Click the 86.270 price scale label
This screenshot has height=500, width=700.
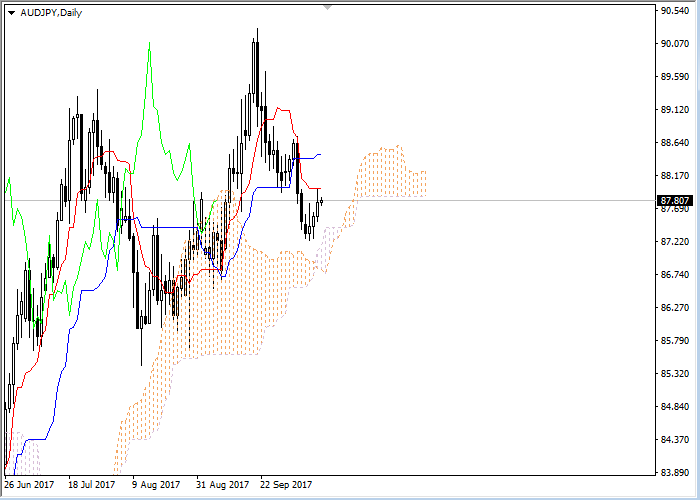click(675, 308)
